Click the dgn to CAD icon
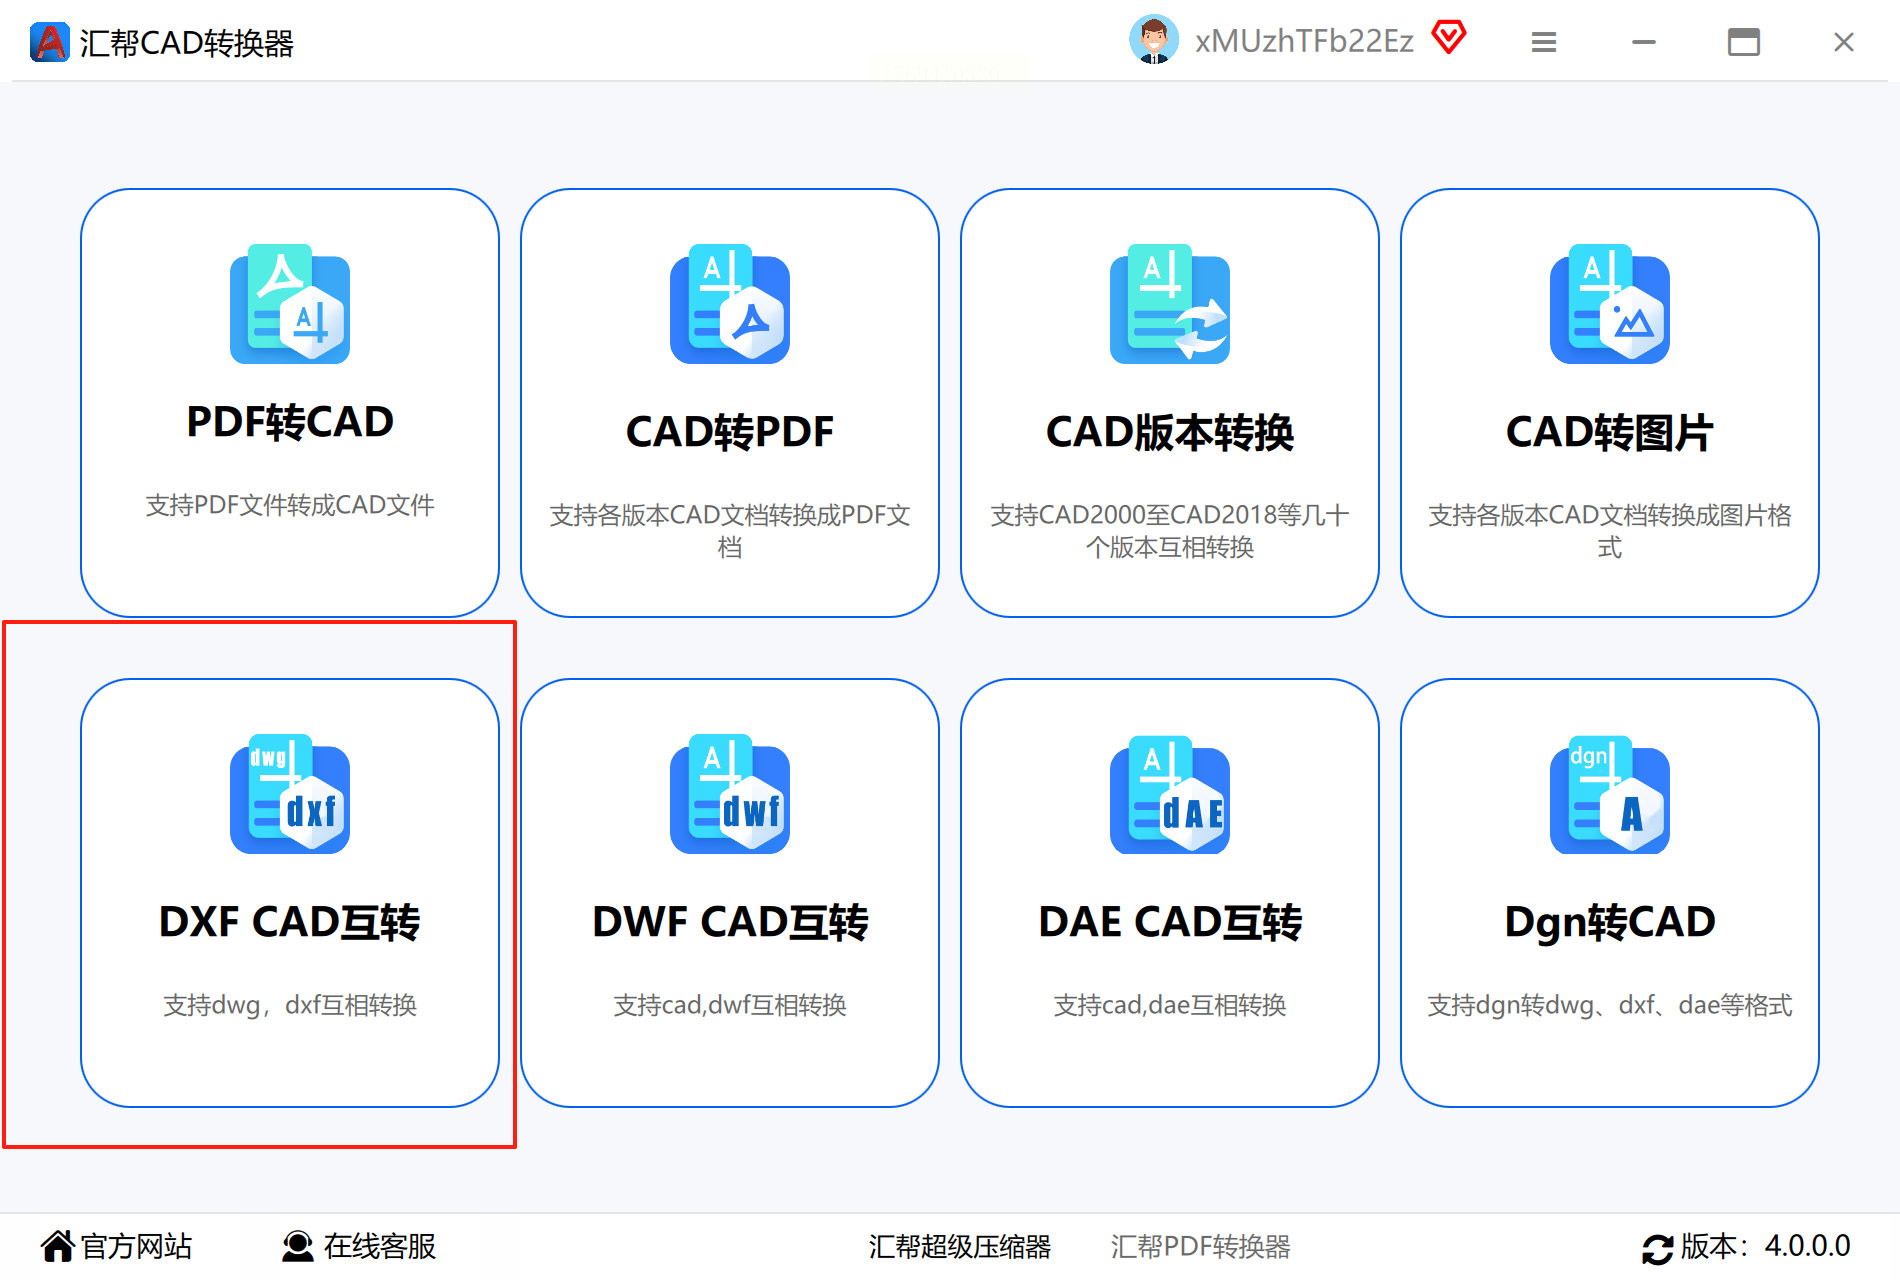The height and width of the screenshot is (1280, 1900). coord(1610,794)
